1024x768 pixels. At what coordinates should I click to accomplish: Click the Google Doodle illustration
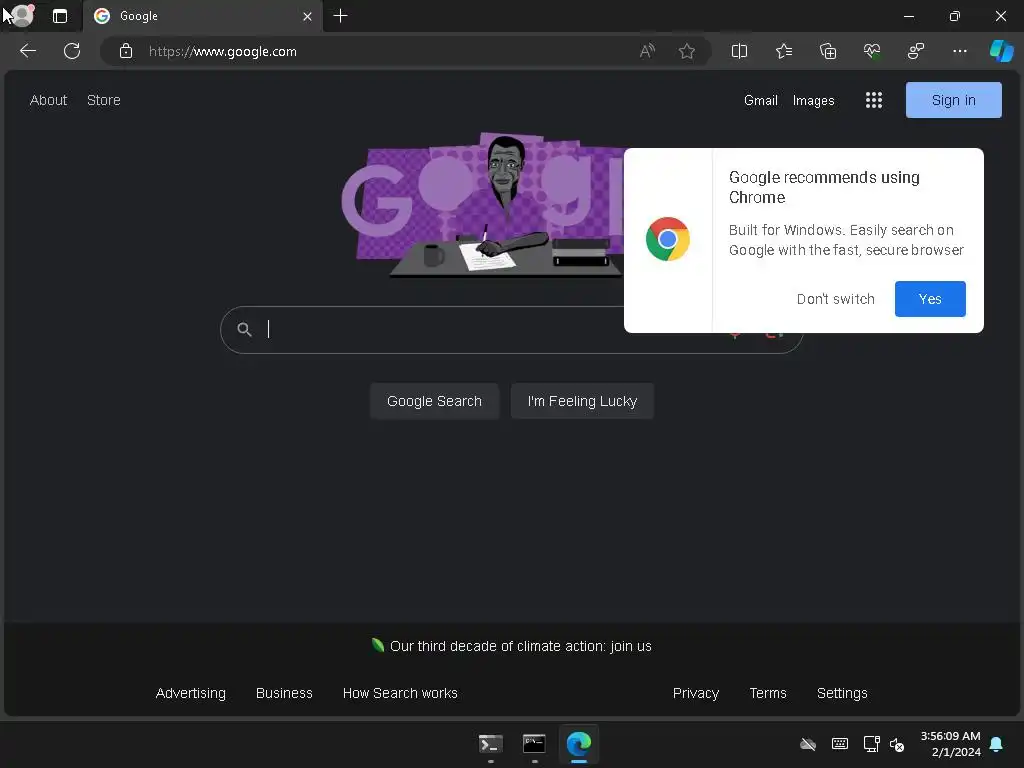(483, 206)
